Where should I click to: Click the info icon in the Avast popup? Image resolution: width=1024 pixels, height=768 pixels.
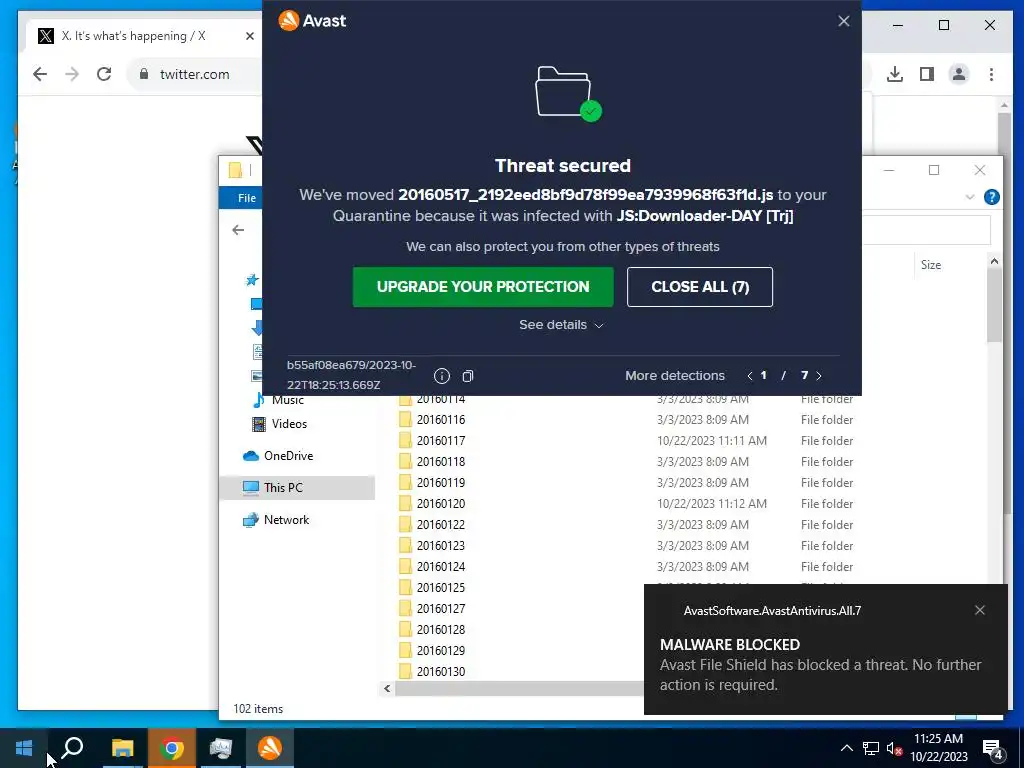[441, 376]
